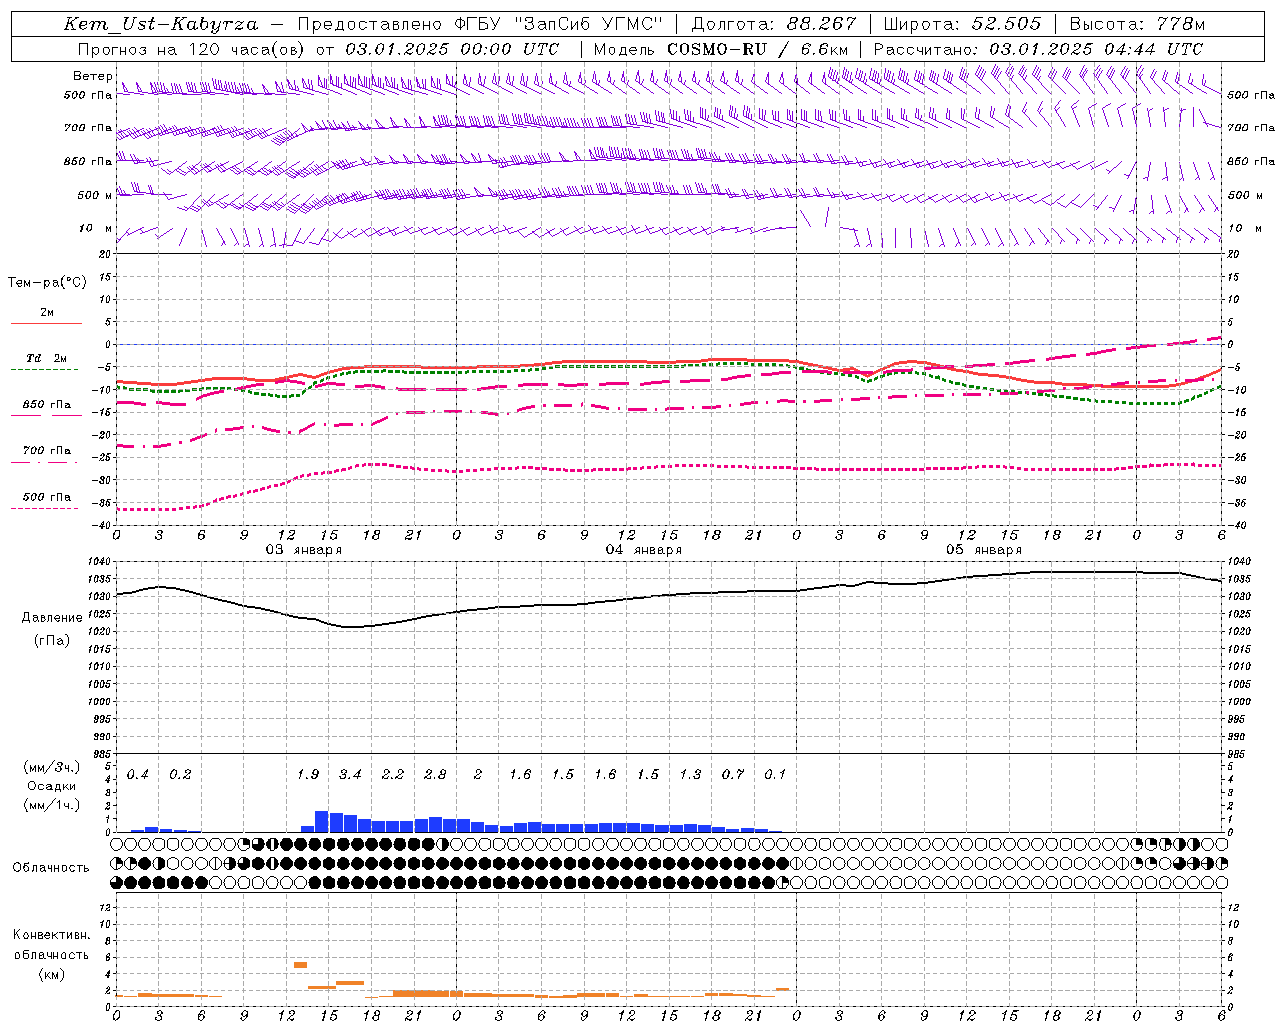Click the 1.3 precipitation total value
Screen dimensions: 1280x1024
[x=690, y=775]
